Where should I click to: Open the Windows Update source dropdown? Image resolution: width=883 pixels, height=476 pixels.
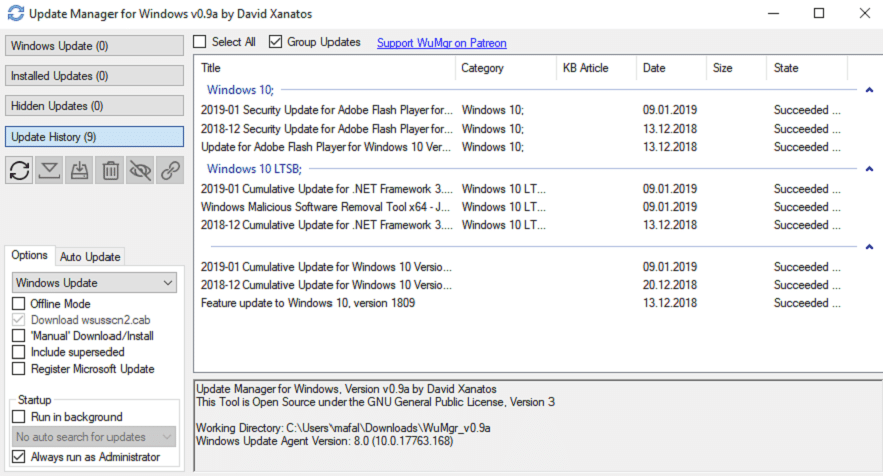[94, 283]
